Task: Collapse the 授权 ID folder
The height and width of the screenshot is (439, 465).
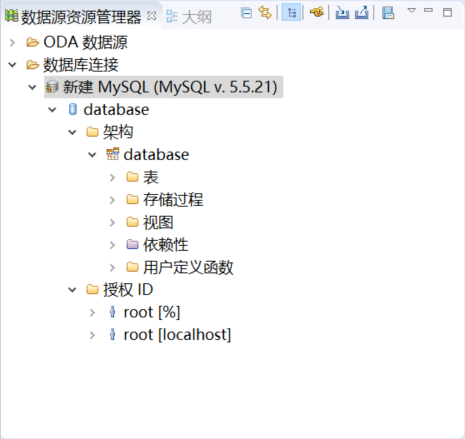Action: pos(72,290)
